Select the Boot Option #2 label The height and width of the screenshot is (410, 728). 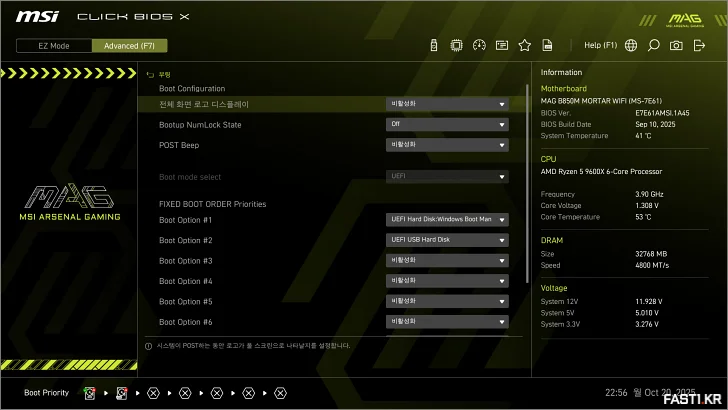click(185, 241)
